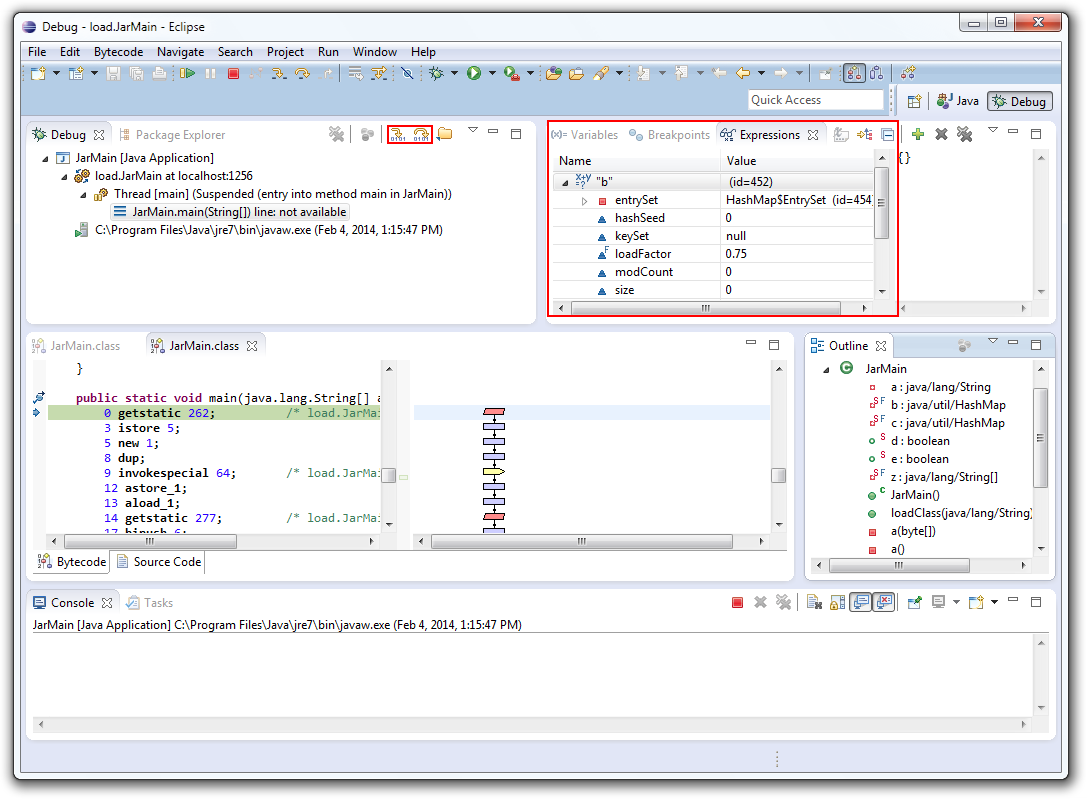Switch to the Source Code tab
The height and width of the screenshot is (799, 1087).
pos(158,562)
